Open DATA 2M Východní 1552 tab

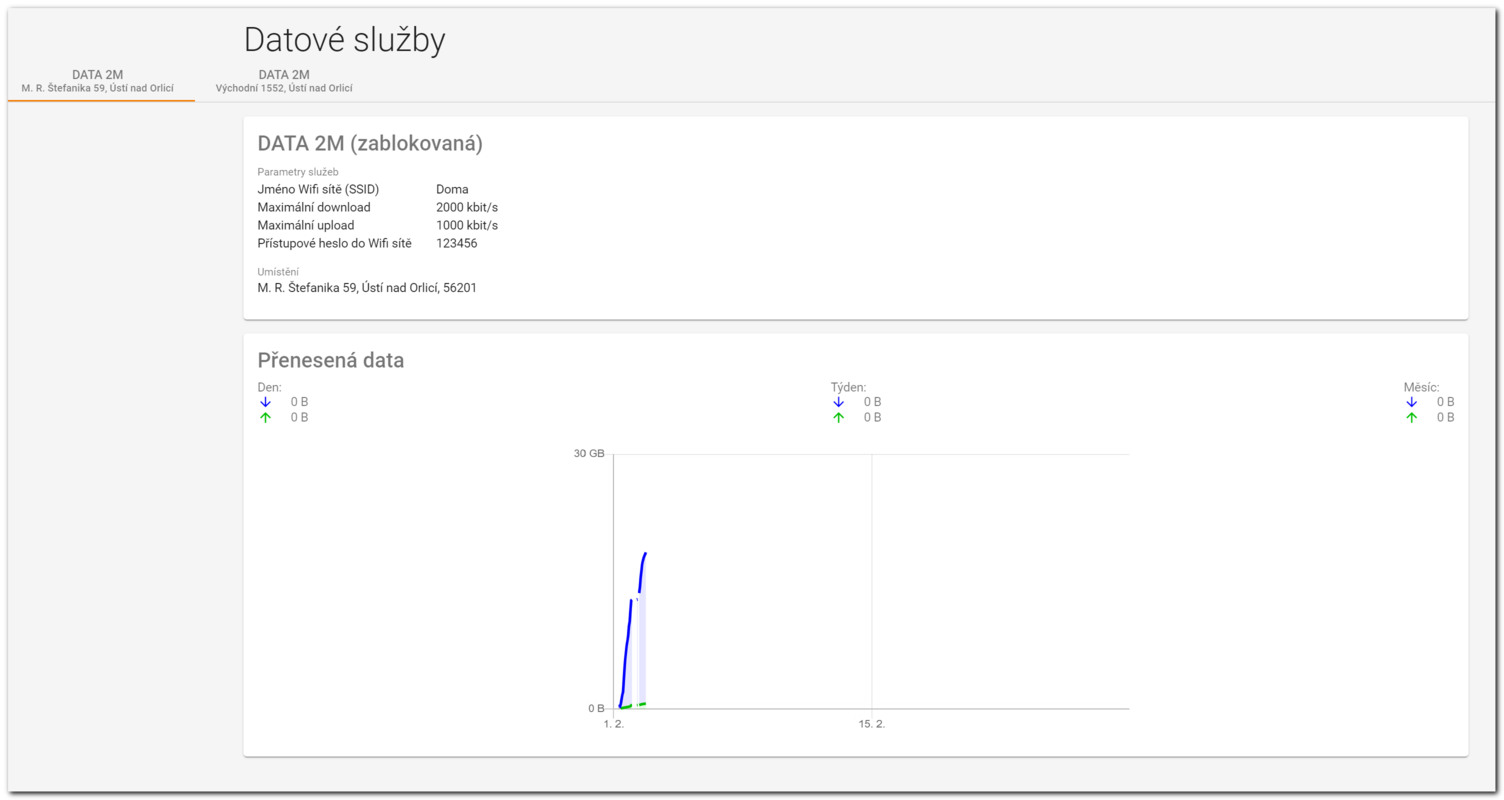pos(284,81)
